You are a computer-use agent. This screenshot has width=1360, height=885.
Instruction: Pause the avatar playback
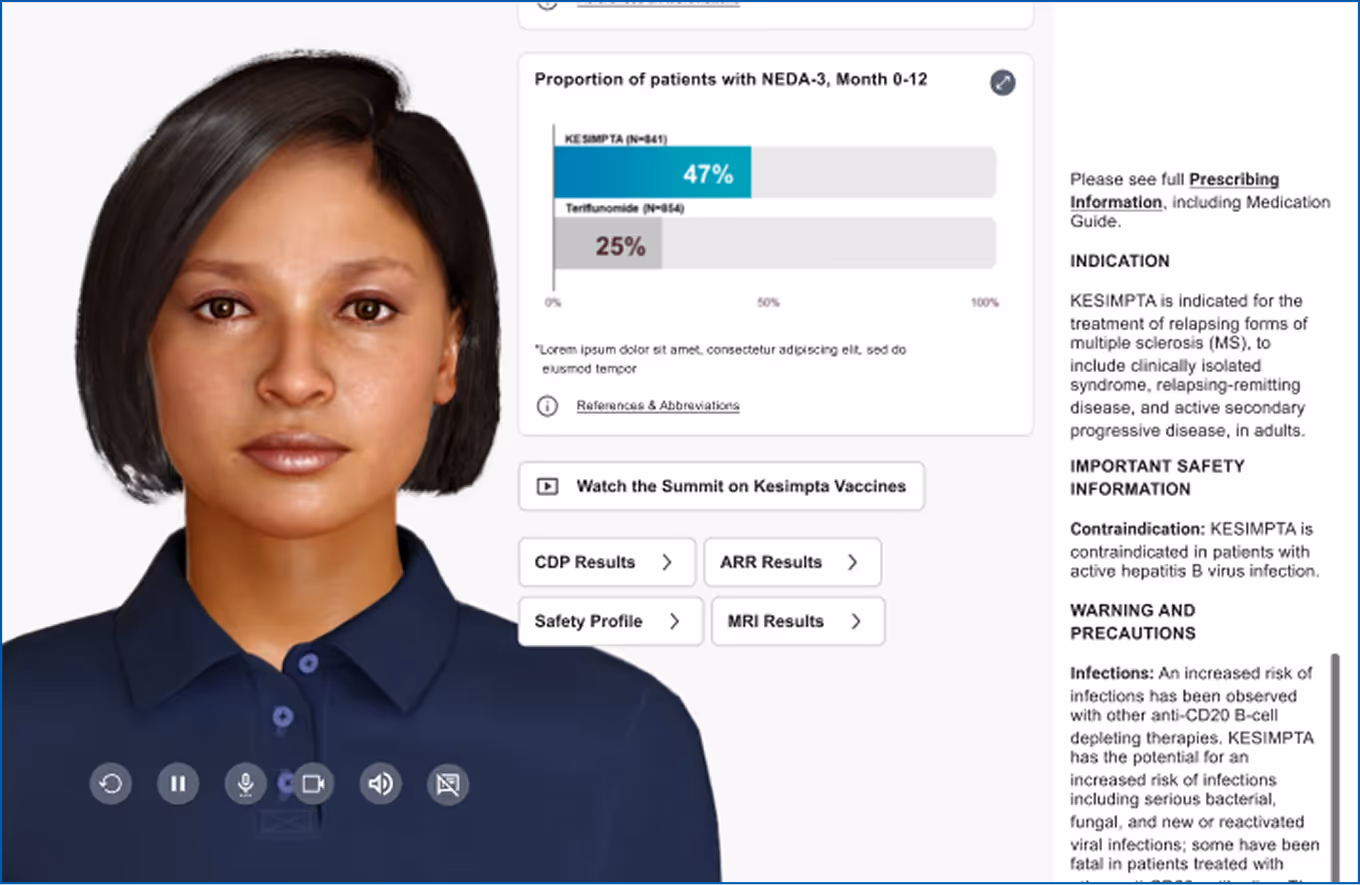pos(178,784)
